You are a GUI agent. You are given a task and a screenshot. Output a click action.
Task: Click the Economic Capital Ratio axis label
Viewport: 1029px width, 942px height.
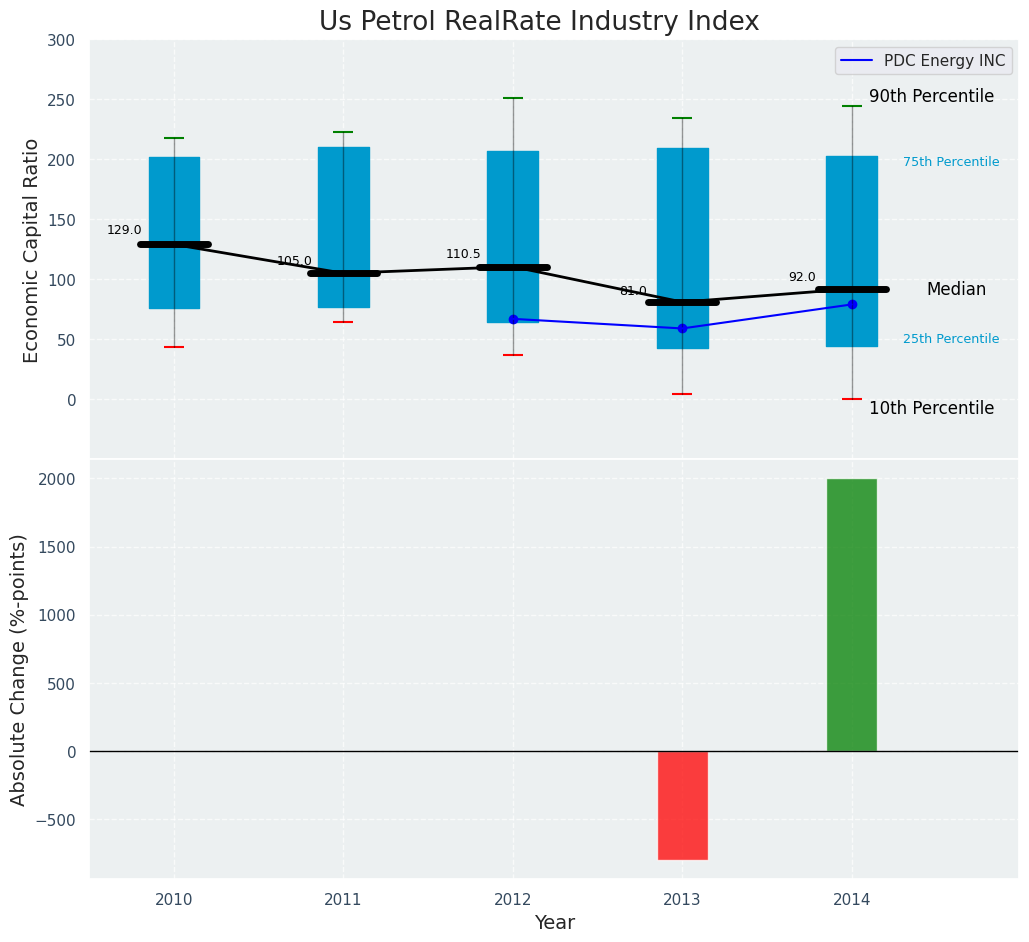(x=31, y=250)
